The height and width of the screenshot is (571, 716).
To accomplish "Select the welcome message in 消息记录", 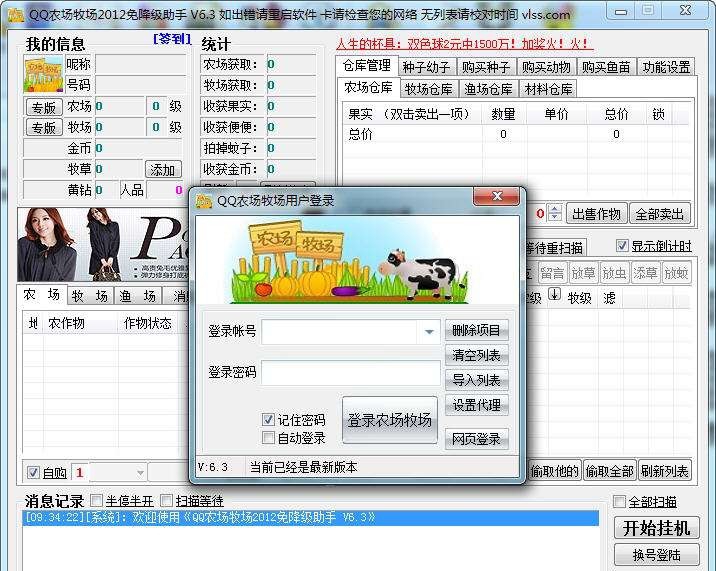I will (x=311, y=518).
